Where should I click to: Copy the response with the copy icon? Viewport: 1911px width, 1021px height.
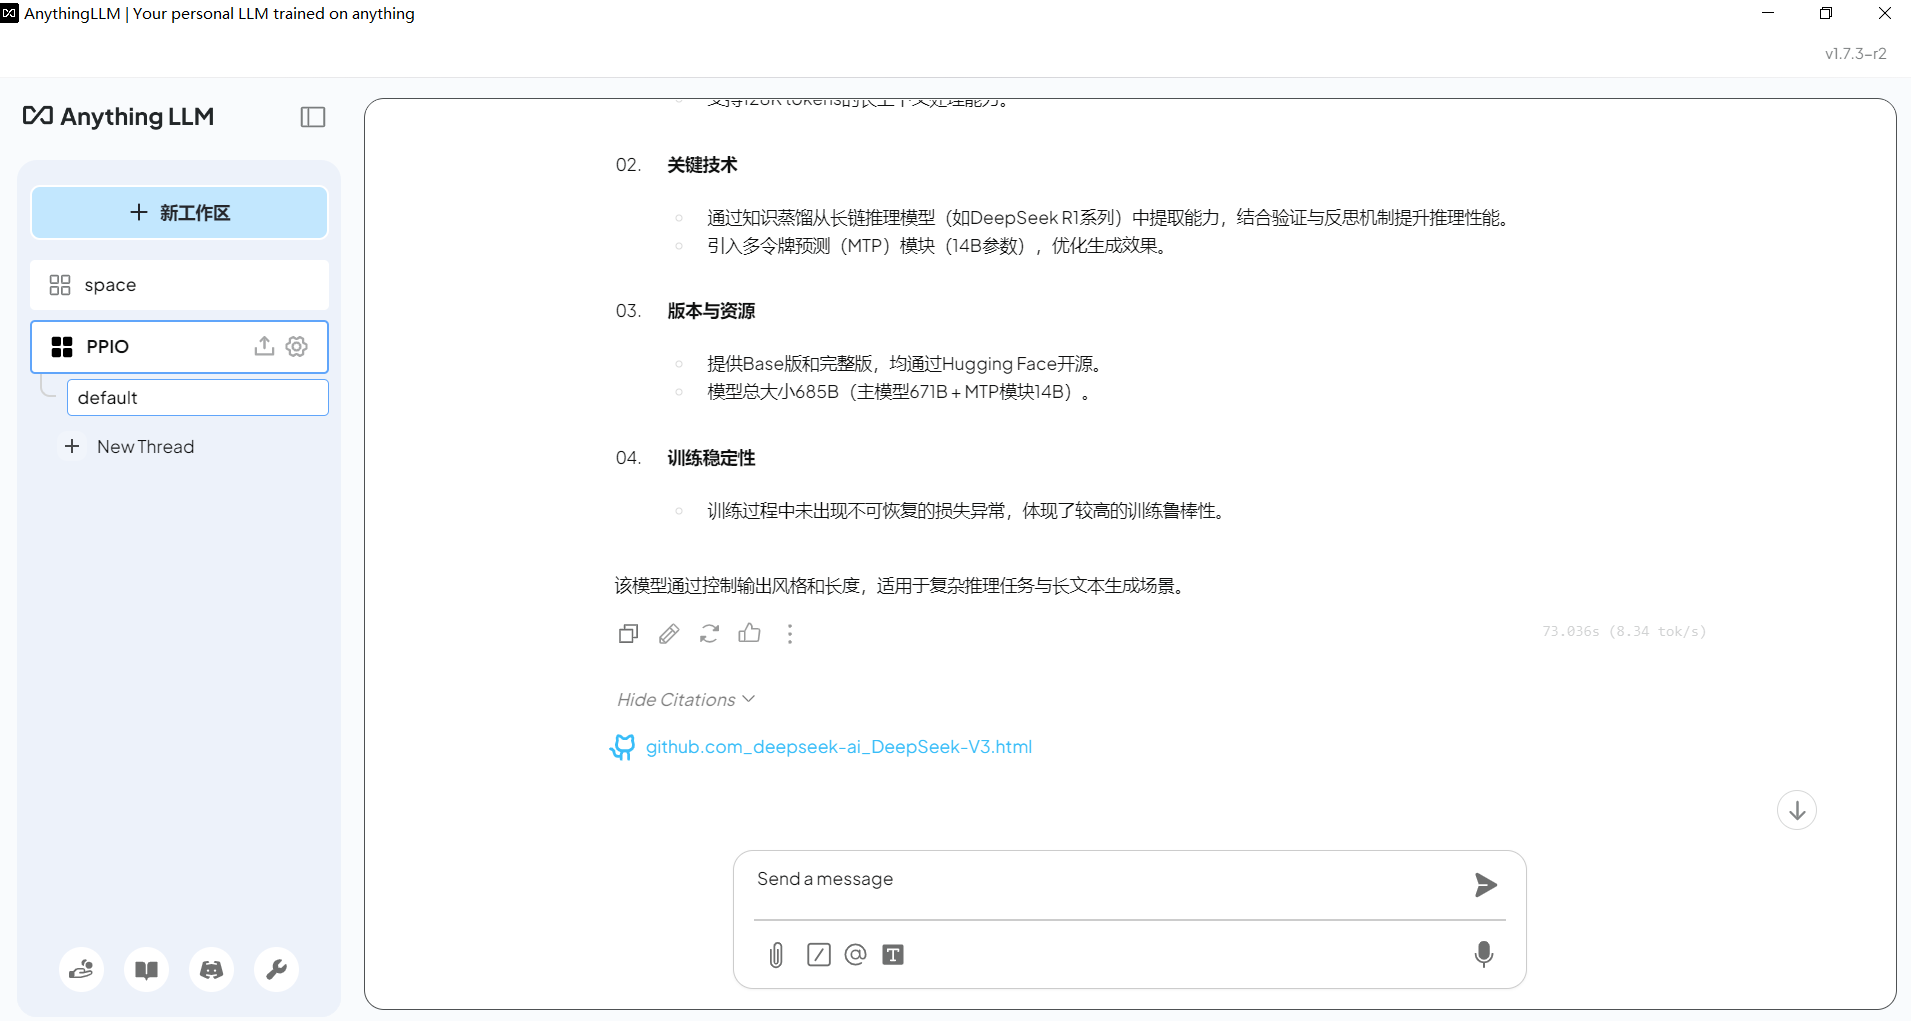tap(628, 633)
